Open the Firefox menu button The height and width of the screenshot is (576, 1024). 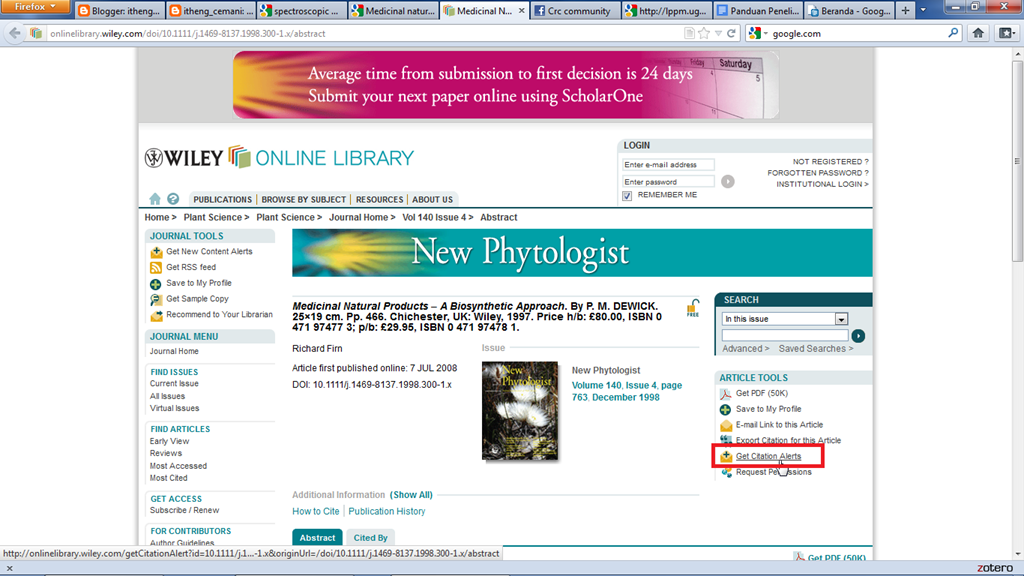(35, 7)
